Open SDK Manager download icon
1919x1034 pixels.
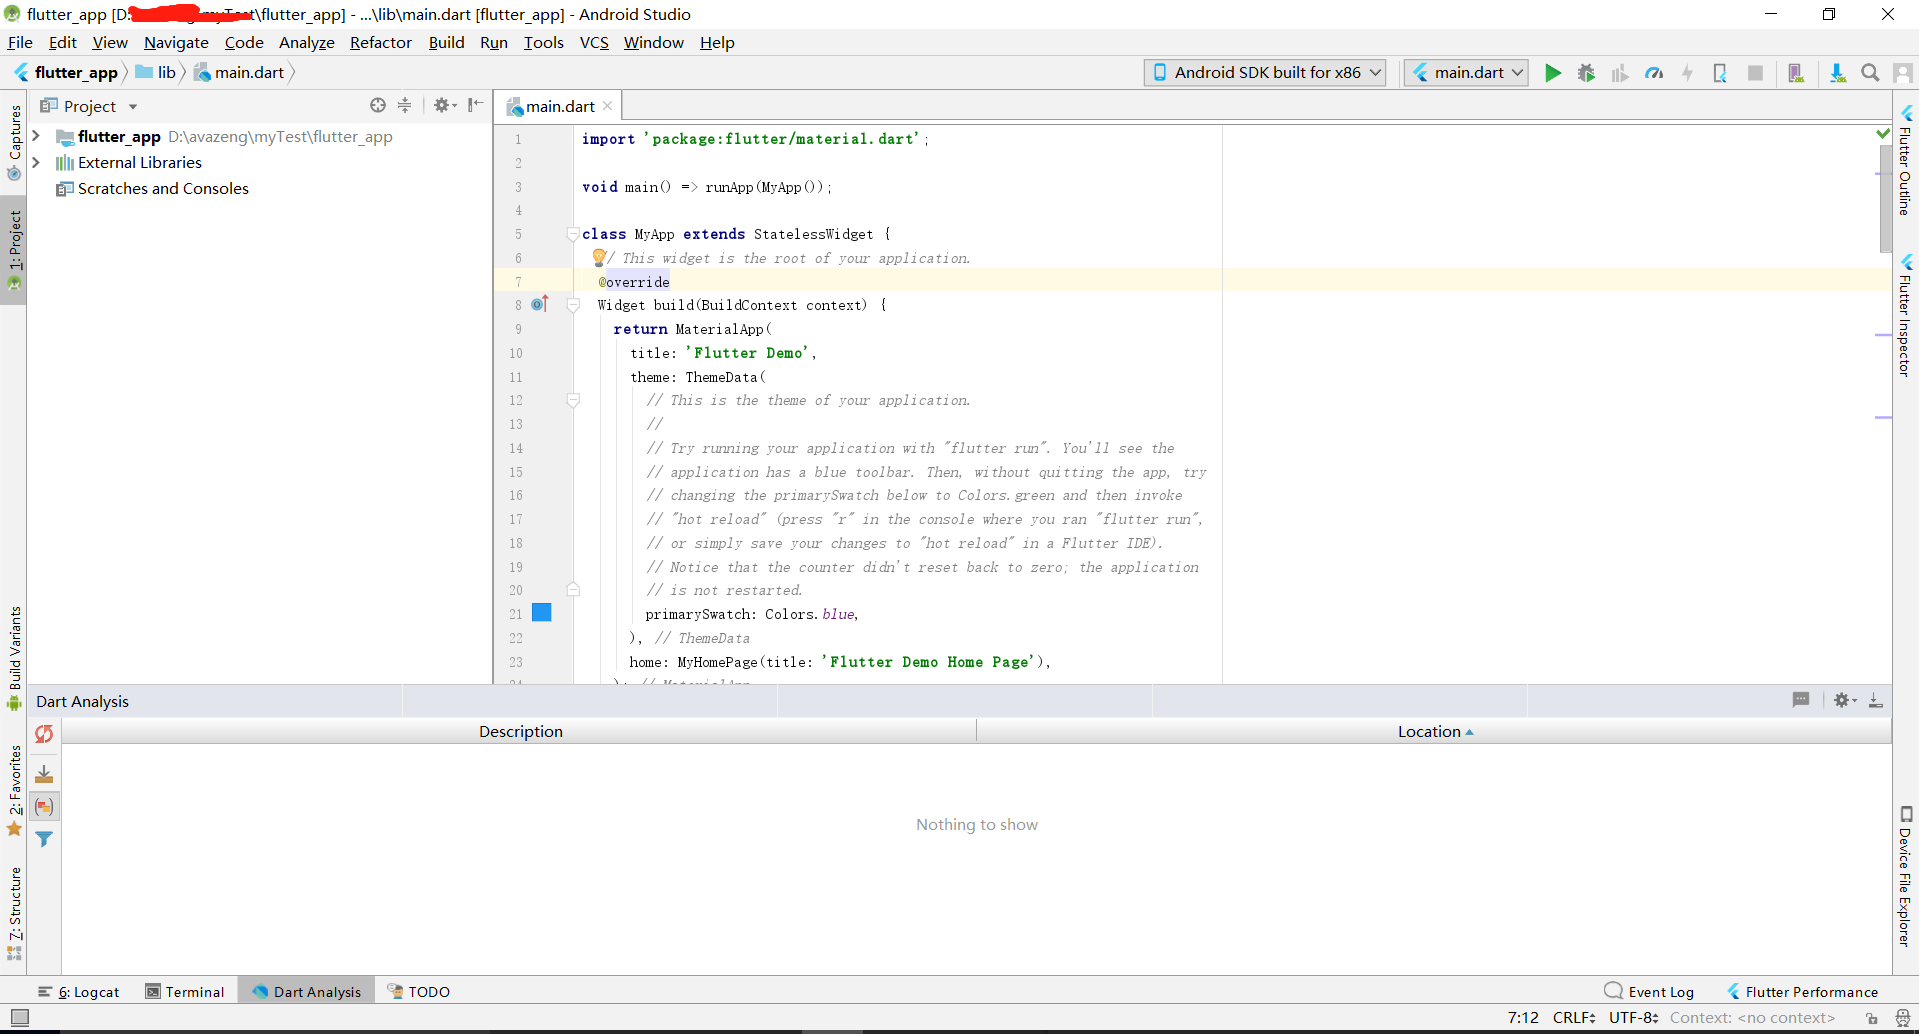tap(1837, 73)
